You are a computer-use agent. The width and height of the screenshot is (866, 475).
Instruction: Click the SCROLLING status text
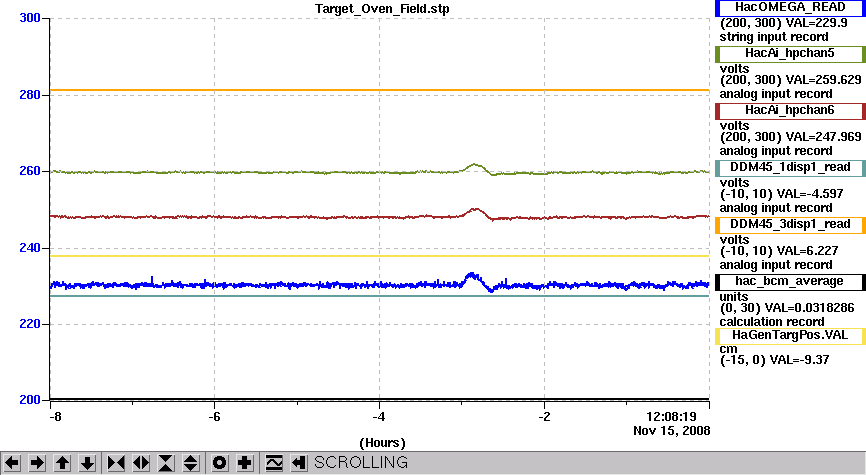(361, 462)
